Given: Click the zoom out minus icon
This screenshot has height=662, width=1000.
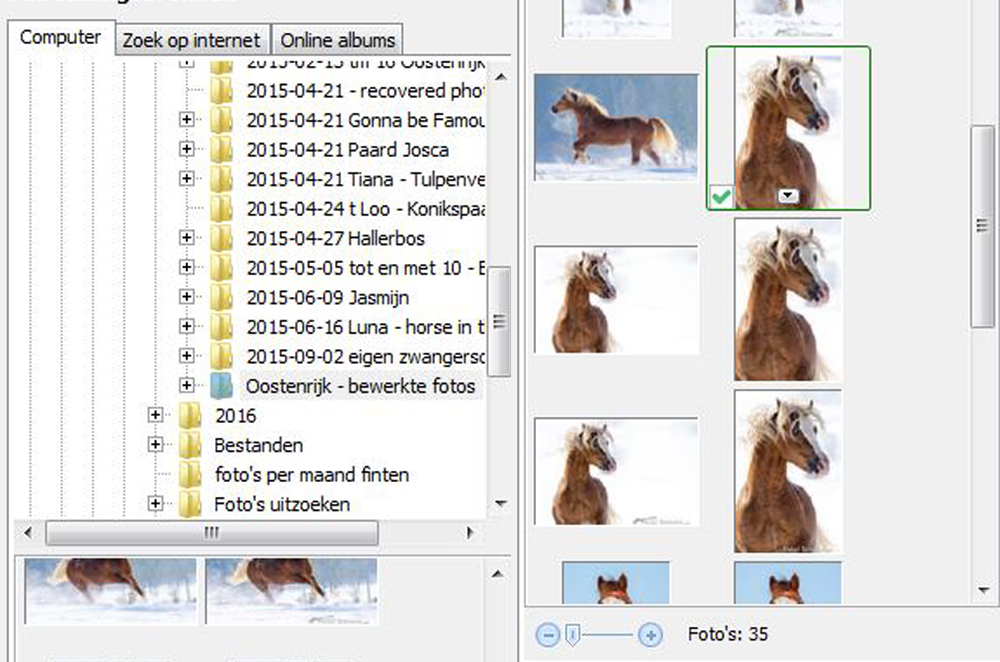Looking at the screenshot, I should pos(547,634).
